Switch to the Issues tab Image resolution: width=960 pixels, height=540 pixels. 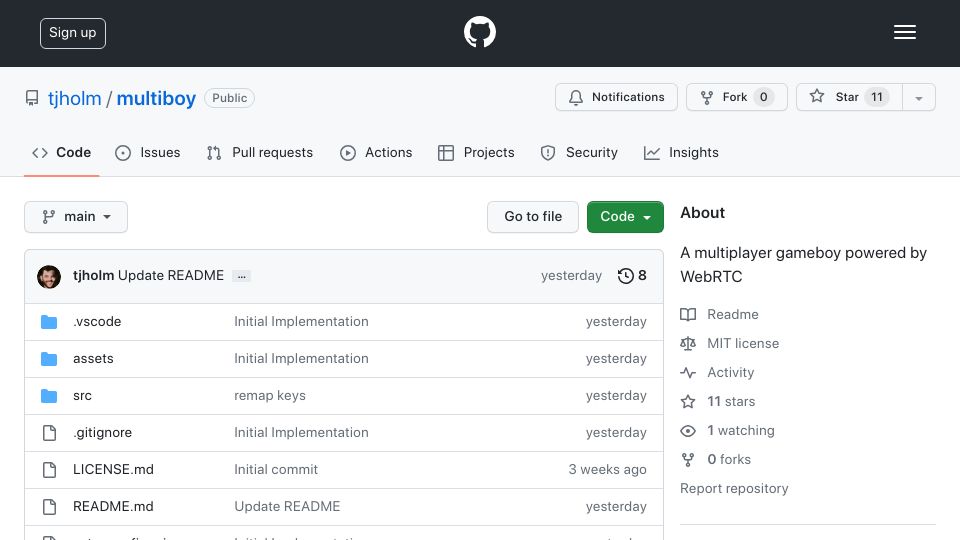[x=148, y=152]
